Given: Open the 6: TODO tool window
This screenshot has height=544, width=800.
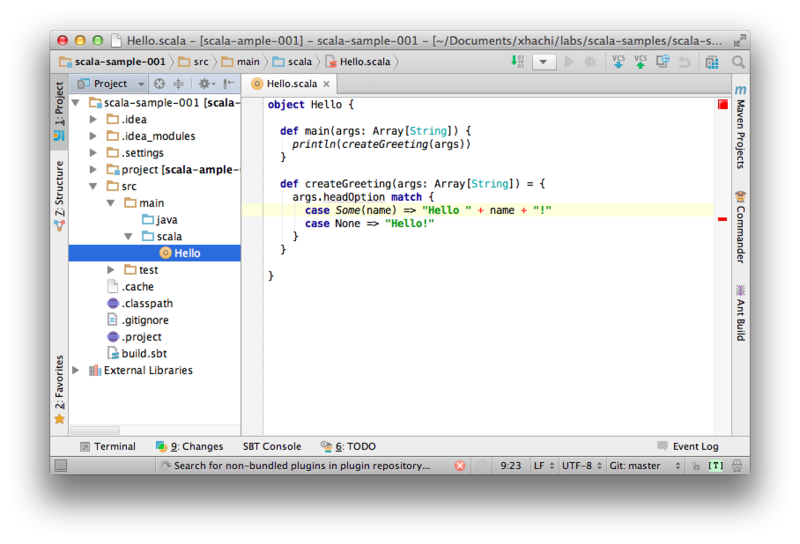Looking at the screenshot, I should coord(348,447).
